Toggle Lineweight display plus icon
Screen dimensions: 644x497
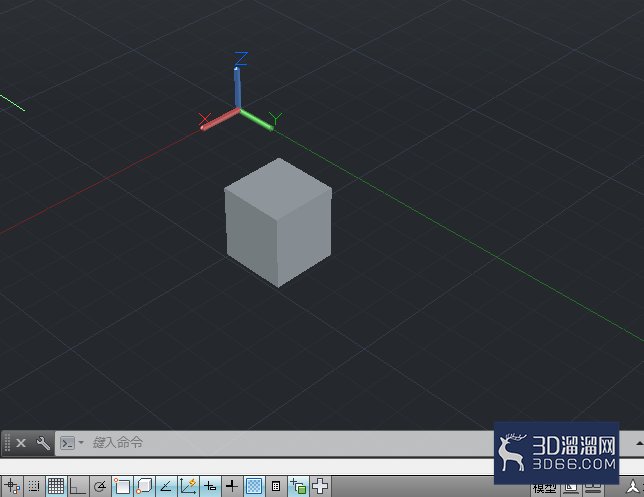coord(232,487)
